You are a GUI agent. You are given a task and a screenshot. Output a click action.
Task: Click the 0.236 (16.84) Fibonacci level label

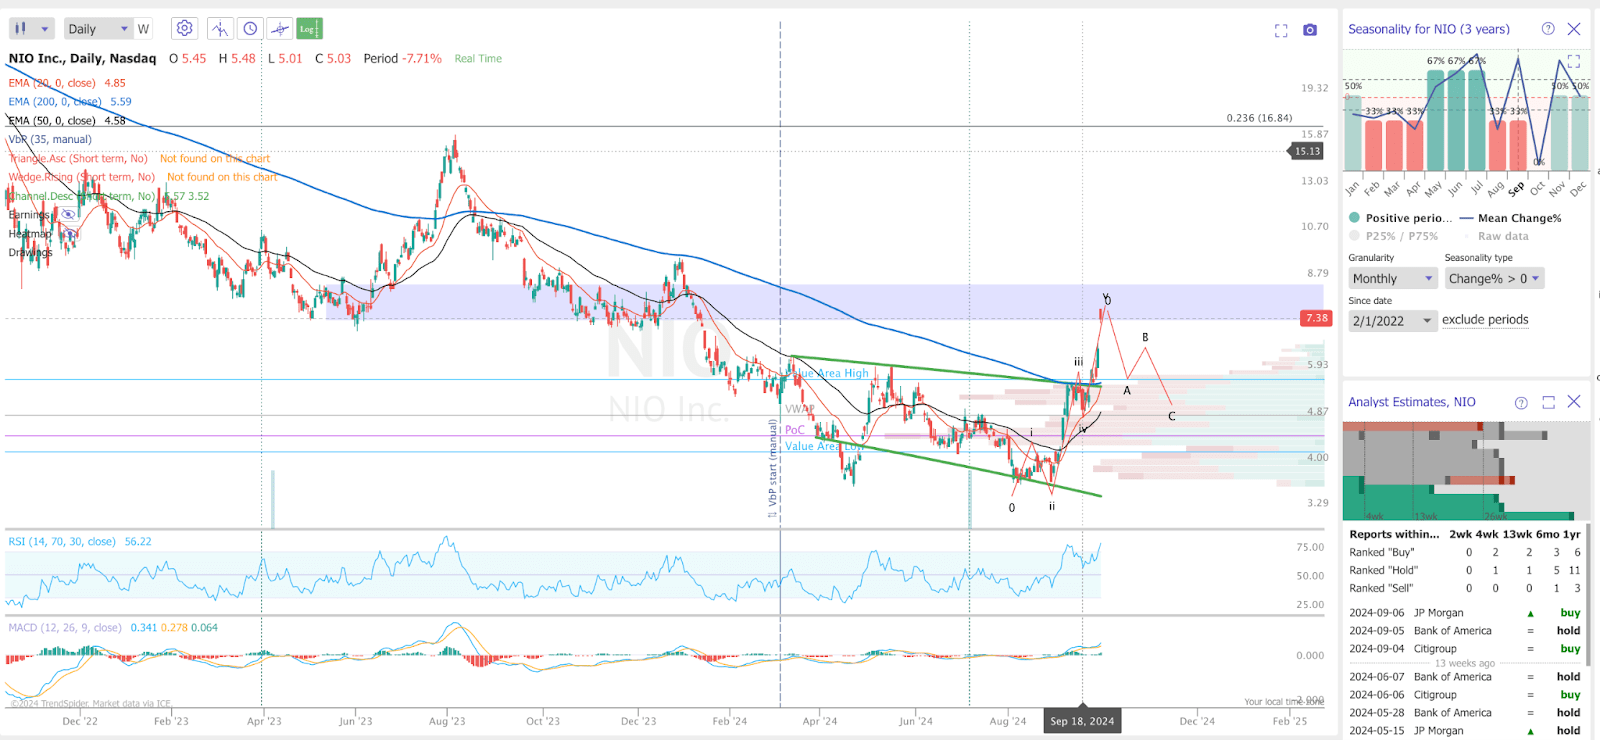(x=1259, y=118)
